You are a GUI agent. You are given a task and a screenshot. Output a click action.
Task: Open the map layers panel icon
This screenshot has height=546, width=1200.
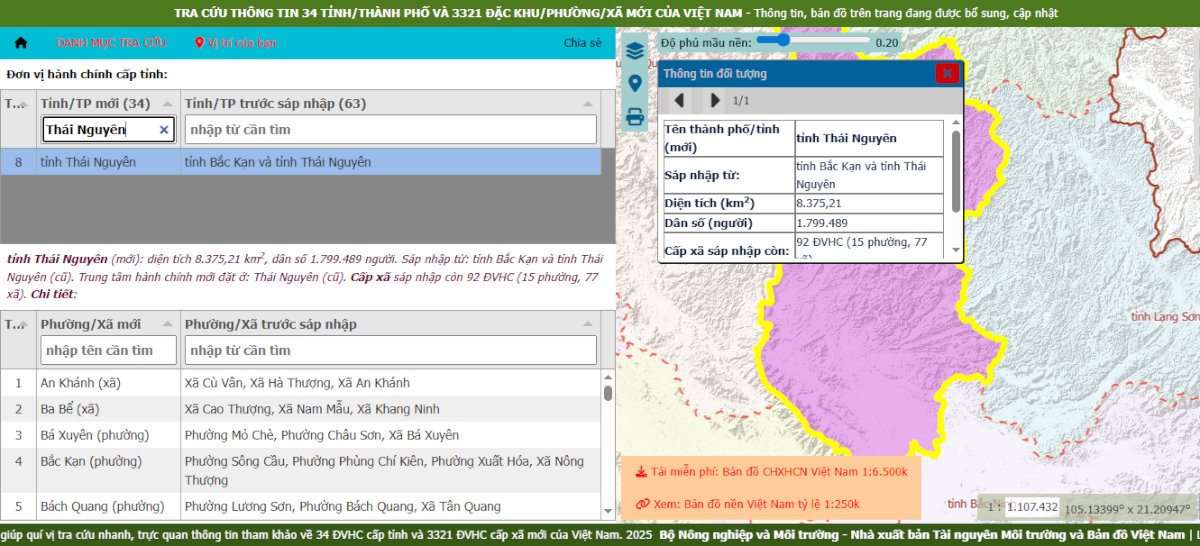[634, 51]
